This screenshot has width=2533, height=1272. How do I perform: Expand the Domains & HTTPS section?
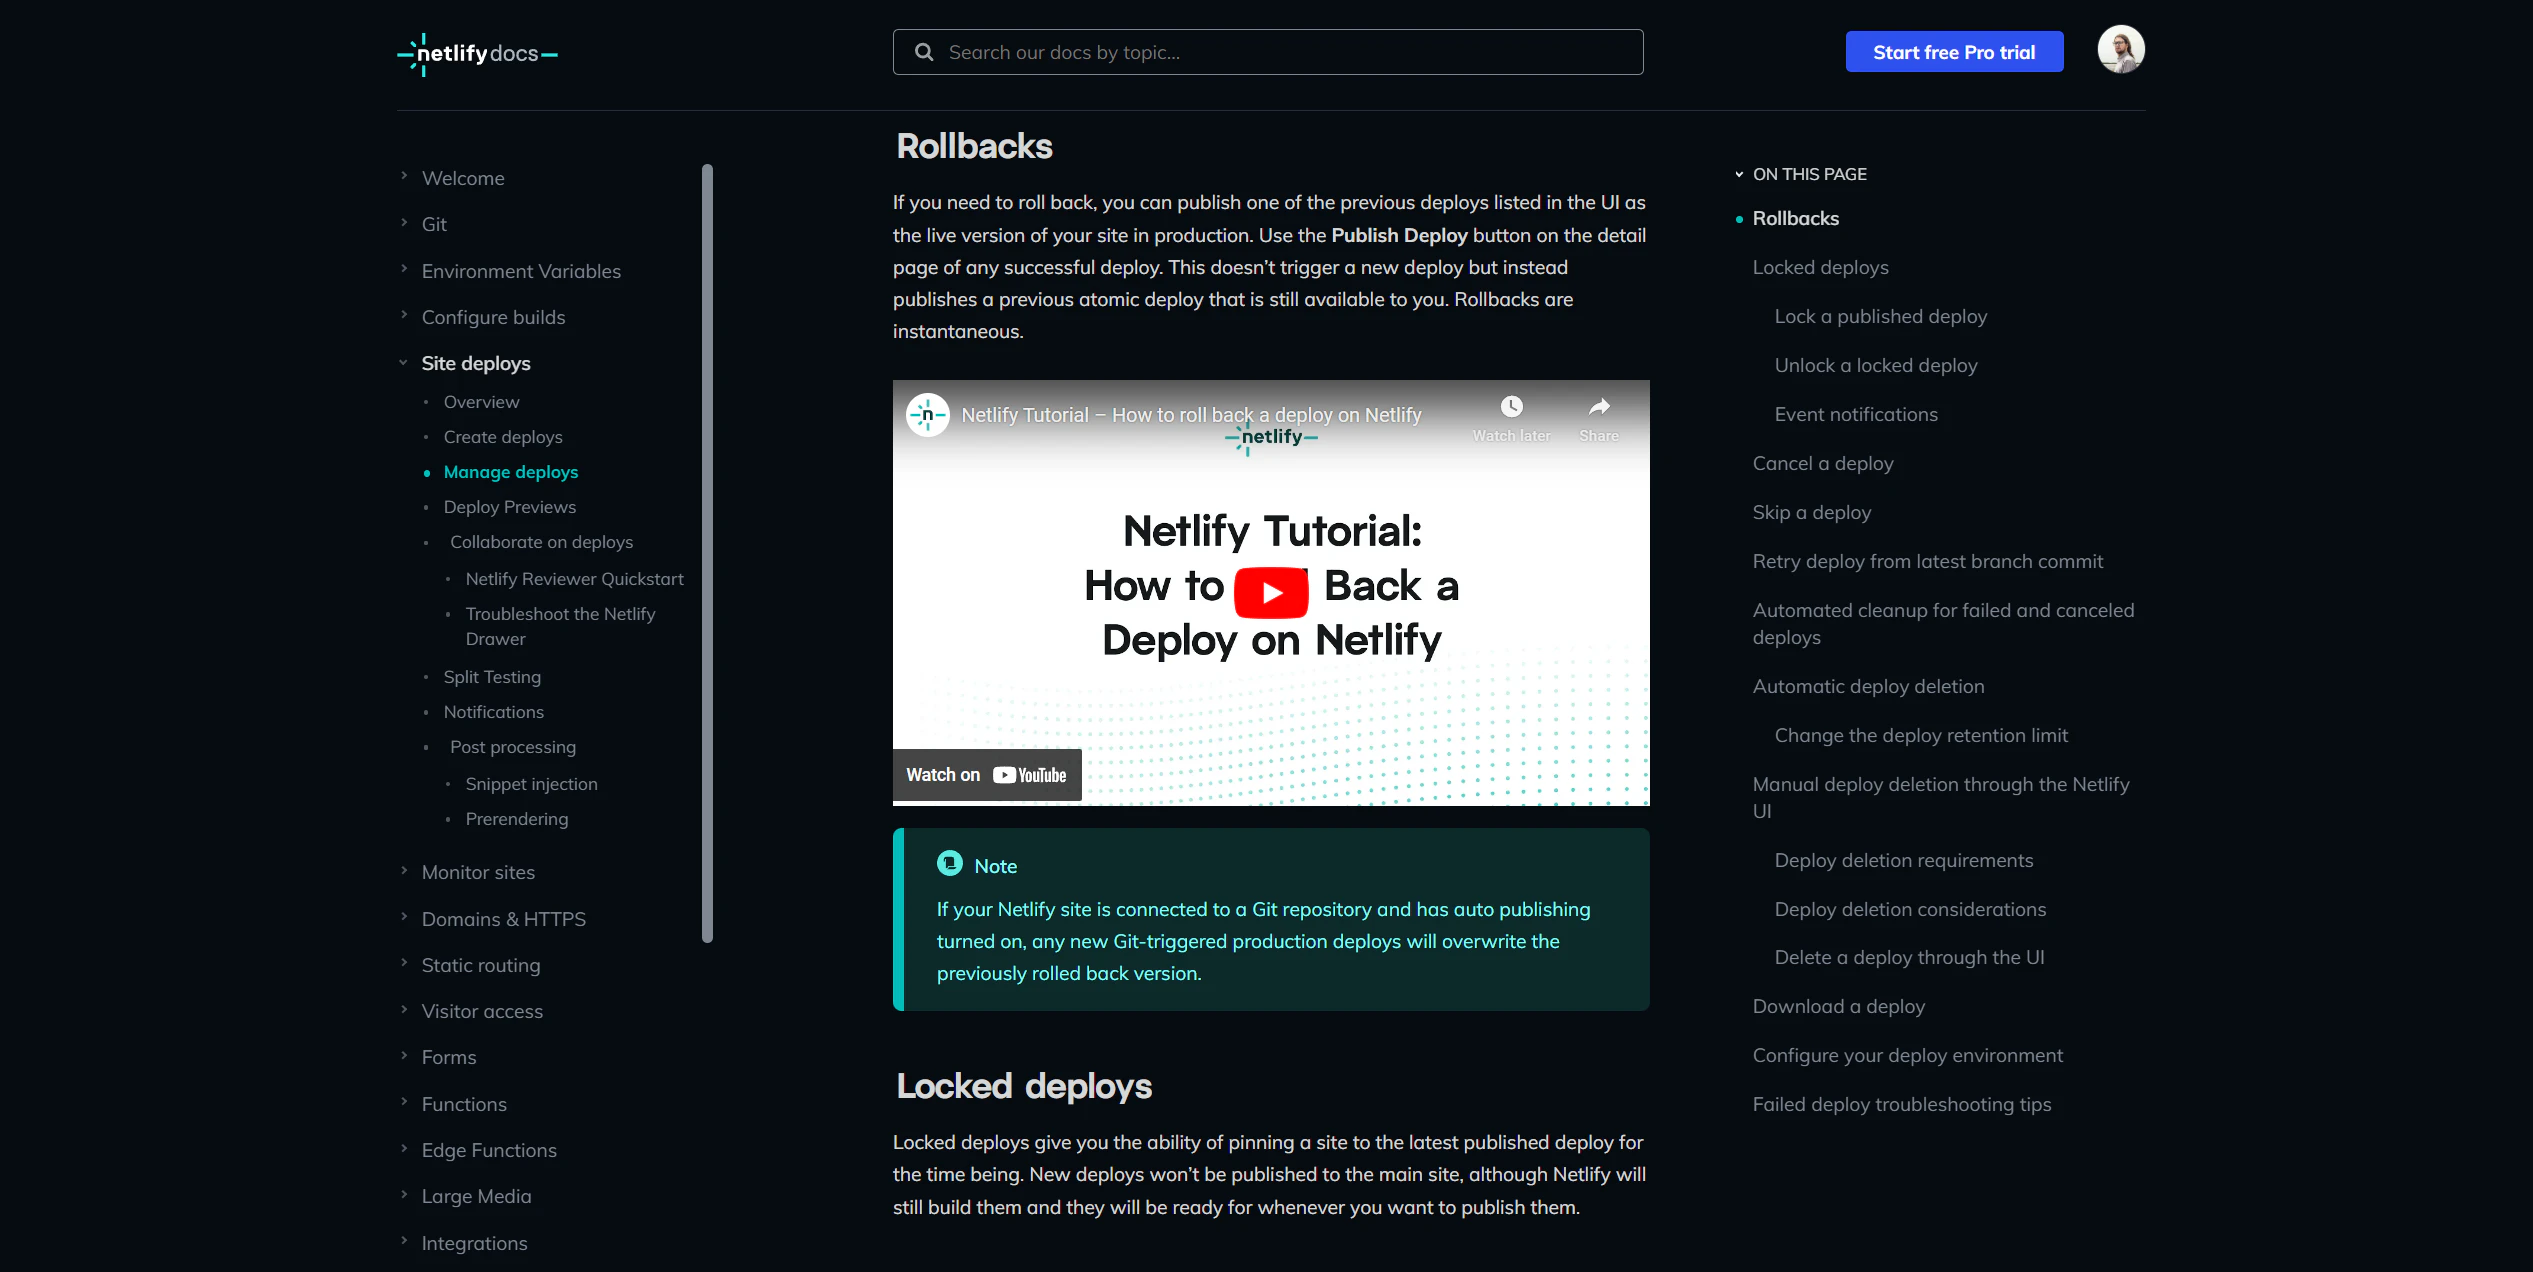404,917
